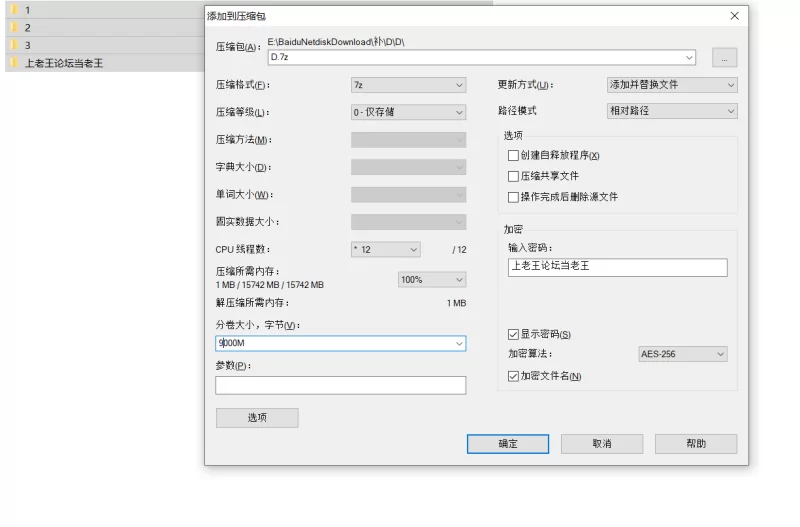This screenshot has width=800, height=527.
Task: Open the 字典大小 dropdown
Action: (x=408, y=167)
